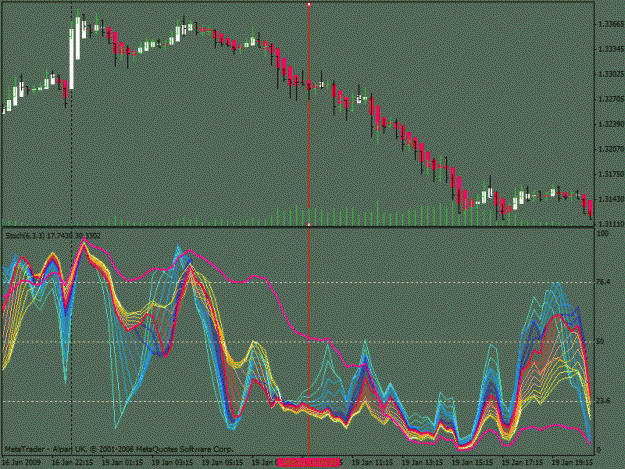The image size is (625, 469).
Task: Click the 76.4 level label
Action: pos(603,282)
